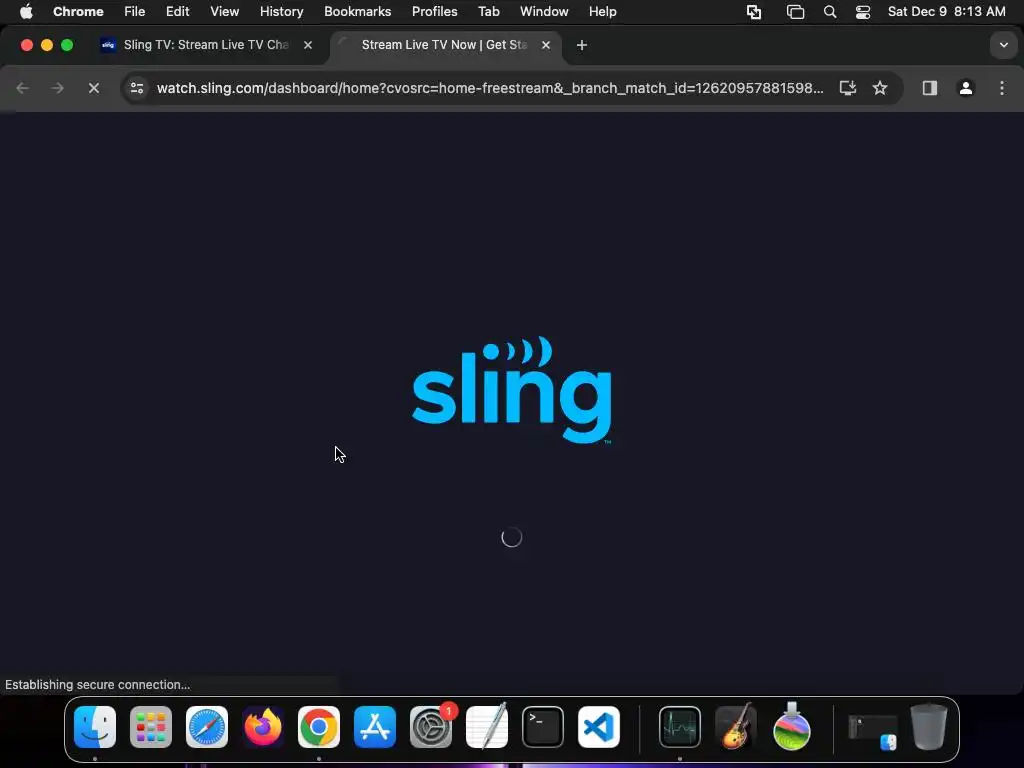This screenshot has height=768, width=1024.
Task: Install app icon in address bar
Action: tap(848, 88)
